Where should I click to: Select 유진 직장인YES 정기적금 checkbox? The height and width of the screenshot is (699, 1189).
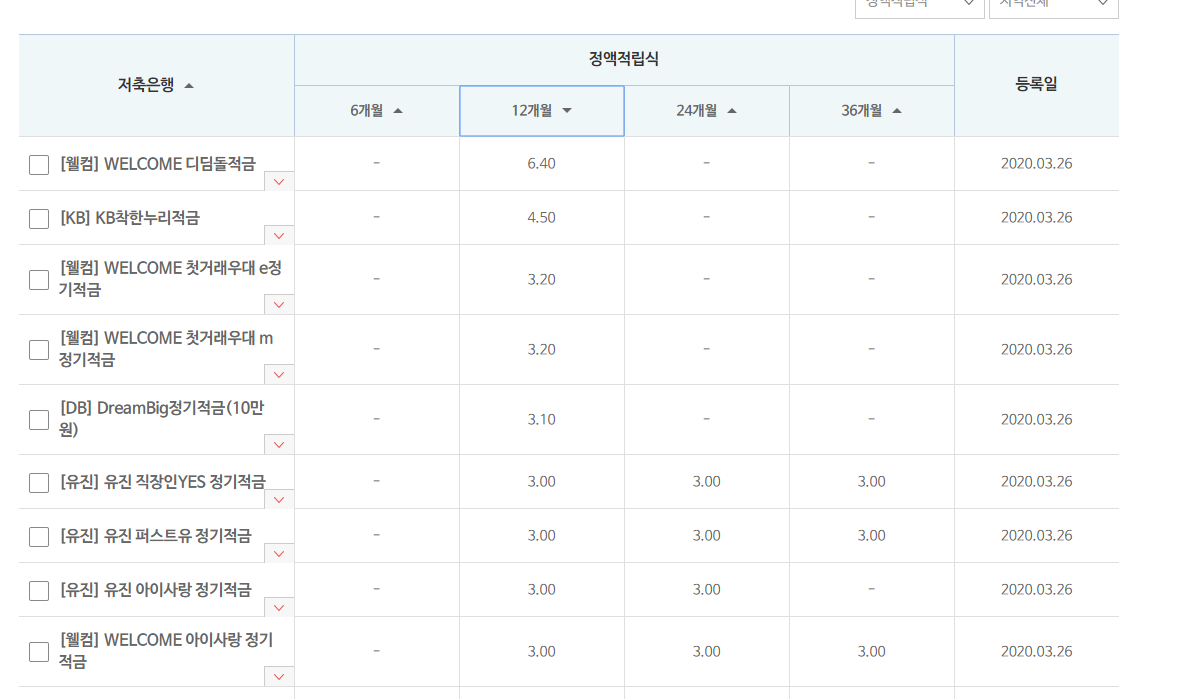pyautogui.click(x=39, y=483)
